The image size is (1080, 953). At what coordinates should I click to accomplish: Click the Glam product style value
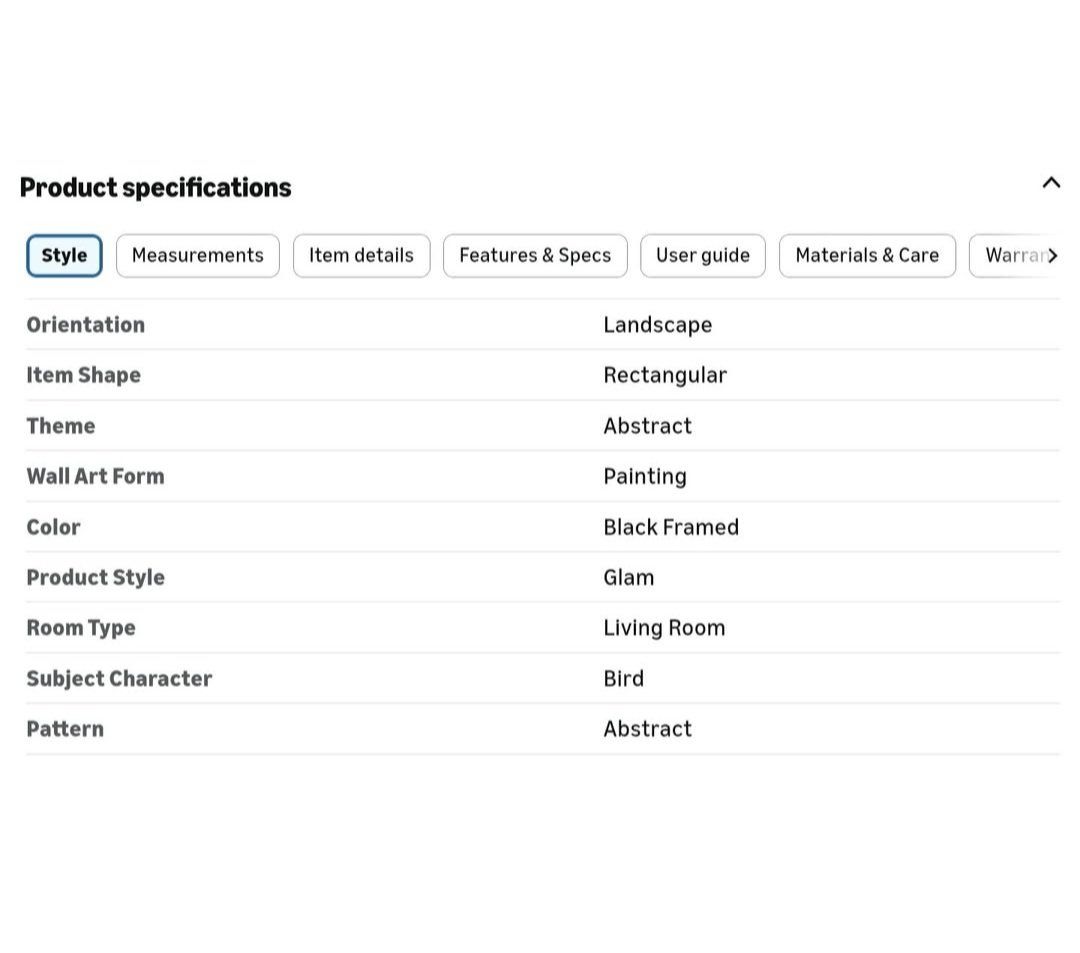(628, 577)
